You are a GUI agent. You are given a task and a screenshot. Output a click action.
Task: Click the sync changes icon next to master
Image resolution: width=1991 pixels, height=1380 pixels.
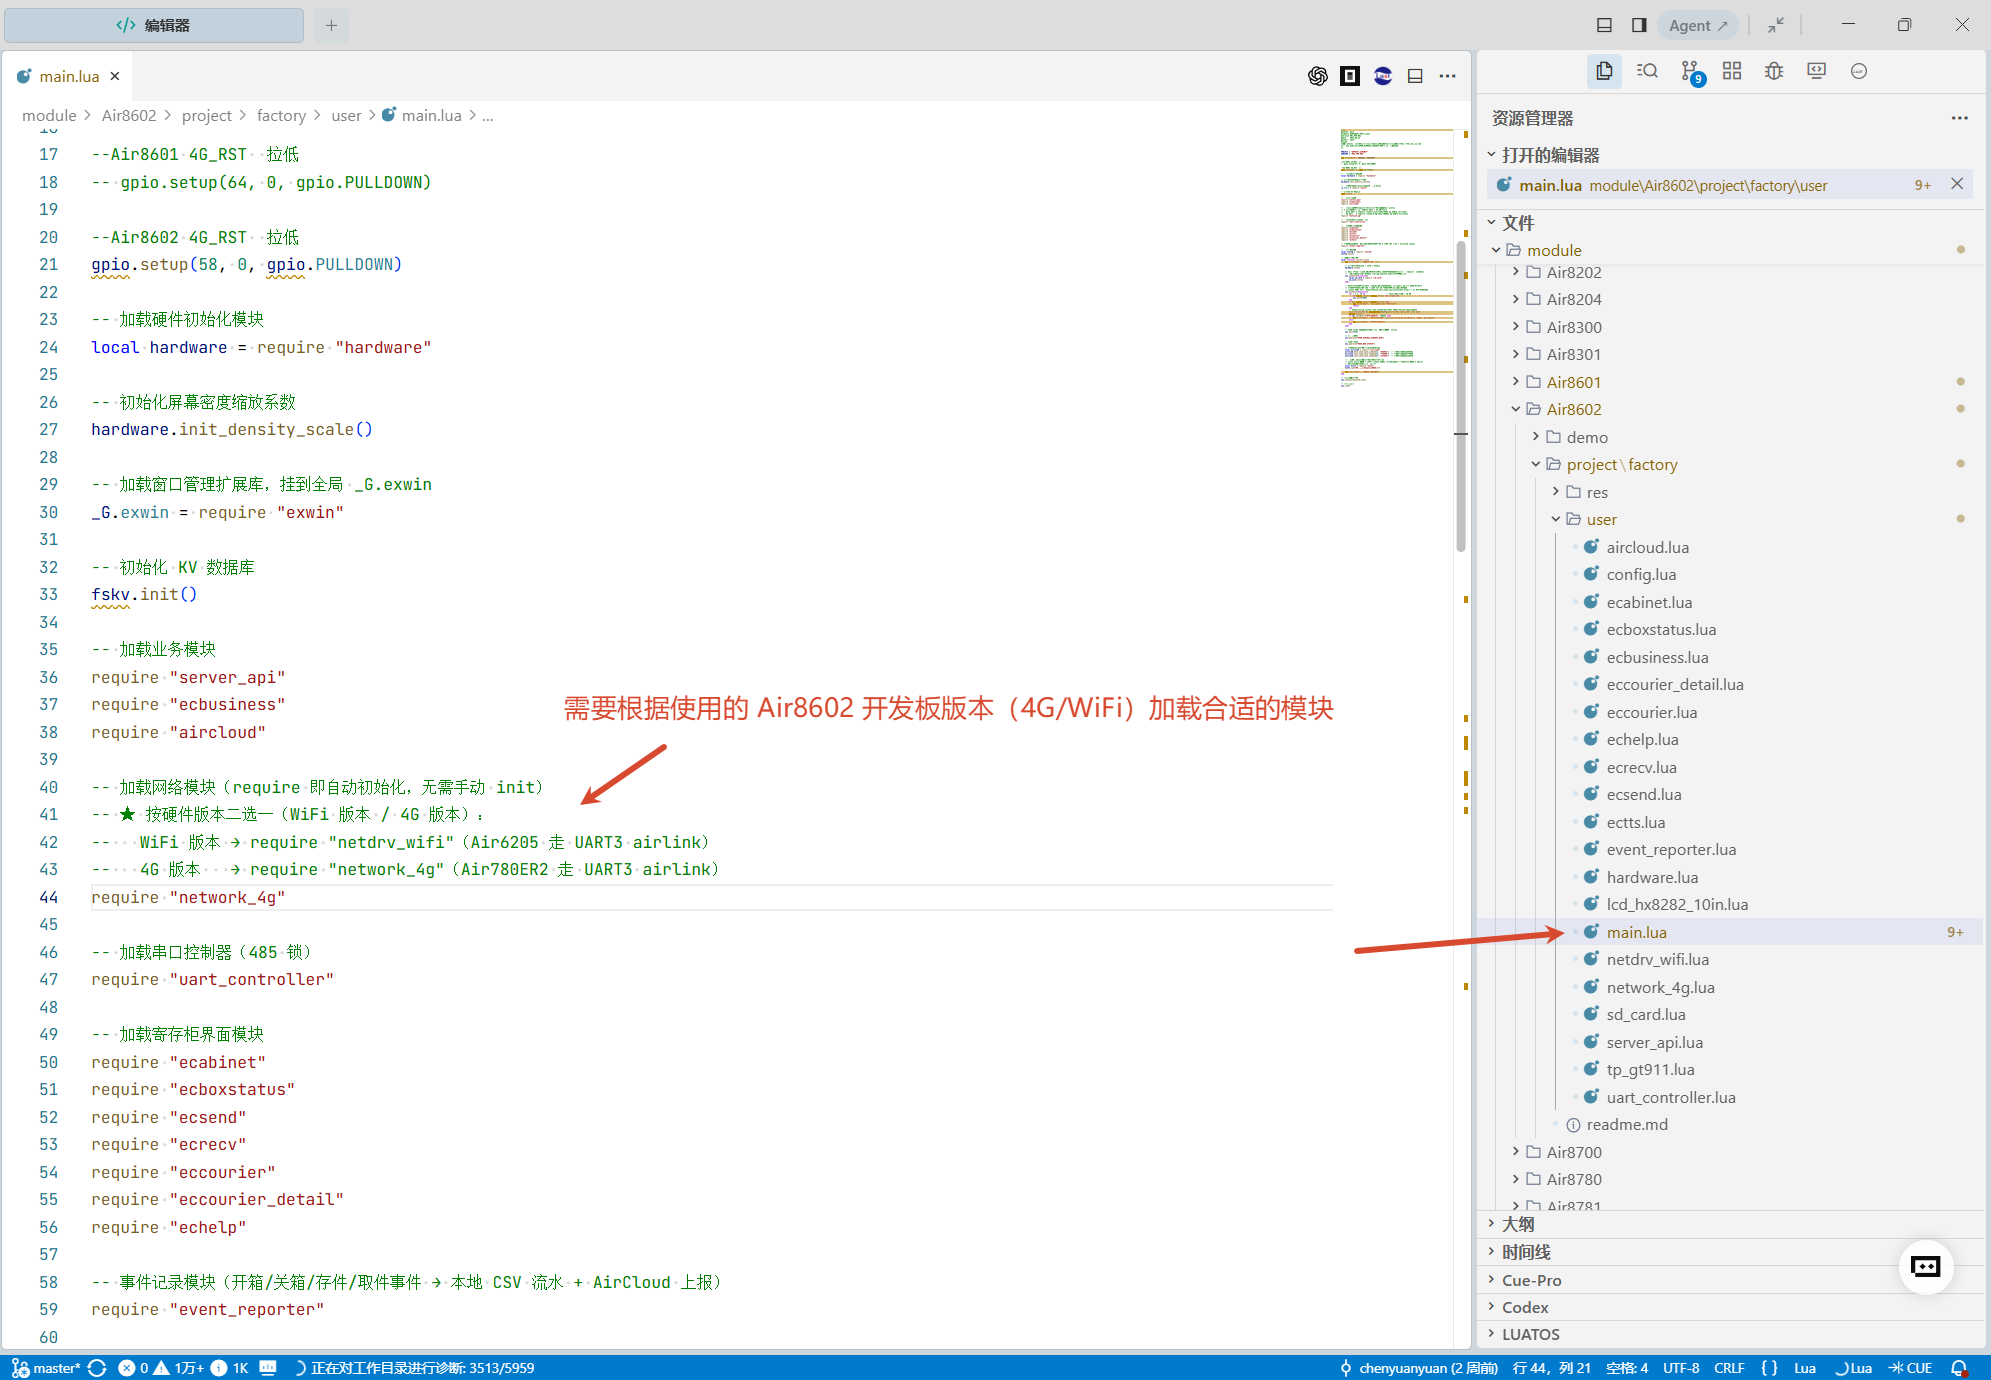[x=97, y=1368]
